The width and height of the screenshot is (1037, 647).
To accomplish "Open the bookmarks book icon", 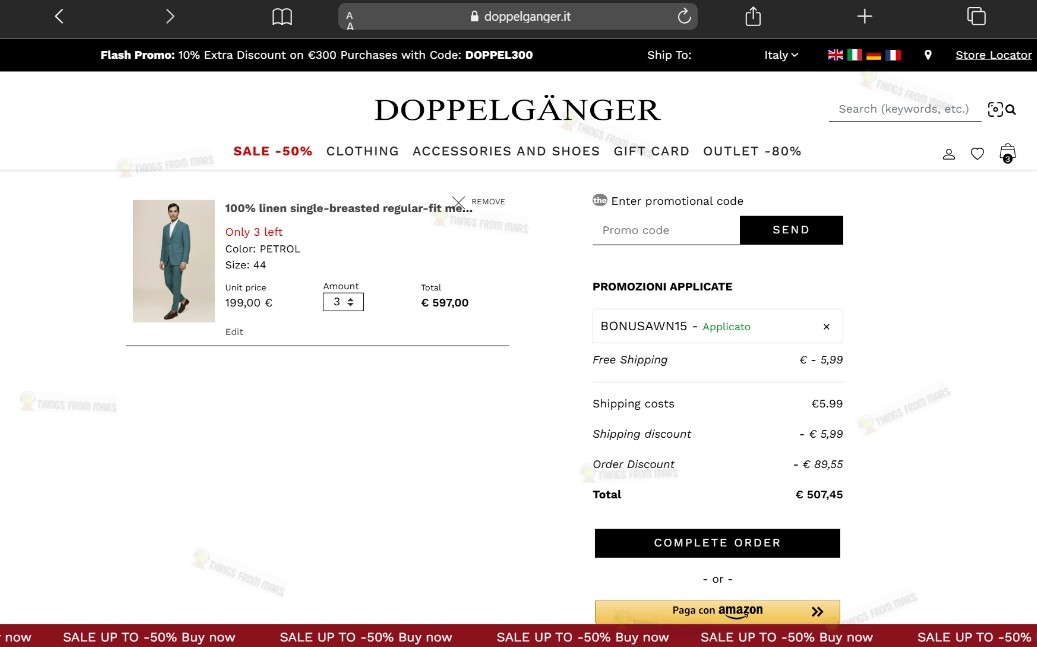I will click(282, 17).
